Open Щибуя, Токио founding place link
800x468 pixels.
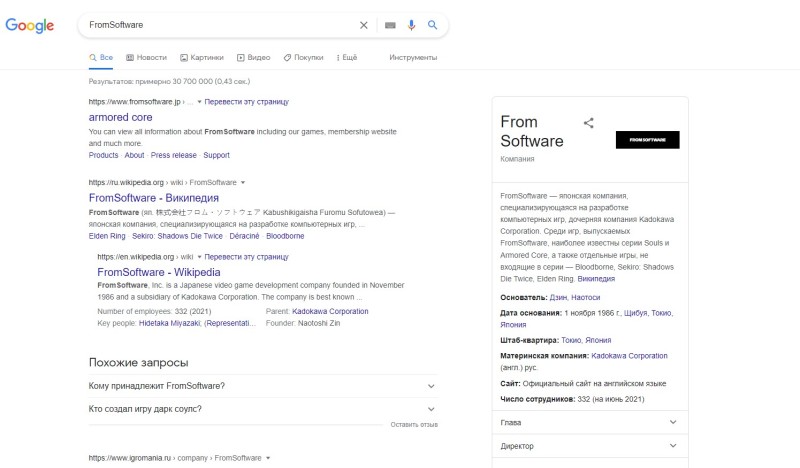click(x=648, y=313)
